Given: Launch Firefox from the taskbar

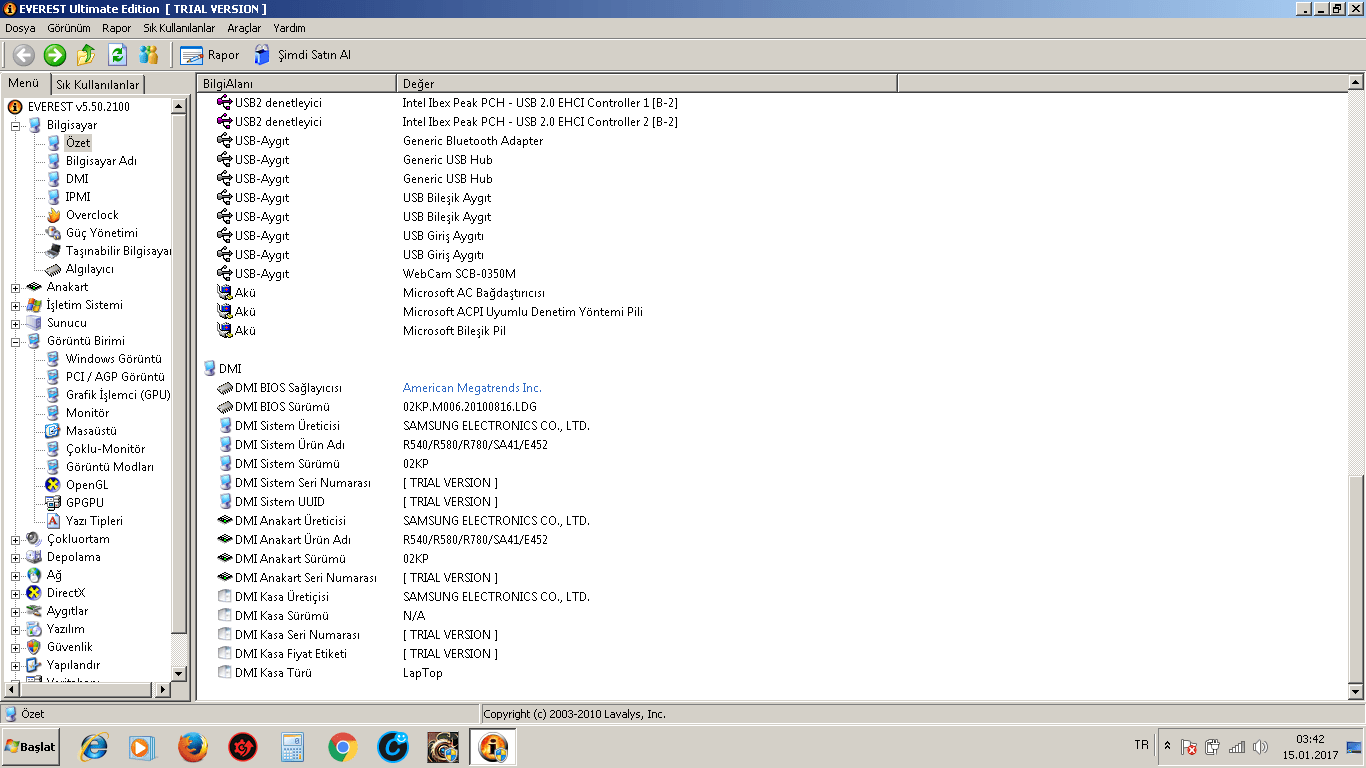Looking at the screenshot, I should pyautogui.click(x=192, y=747).
